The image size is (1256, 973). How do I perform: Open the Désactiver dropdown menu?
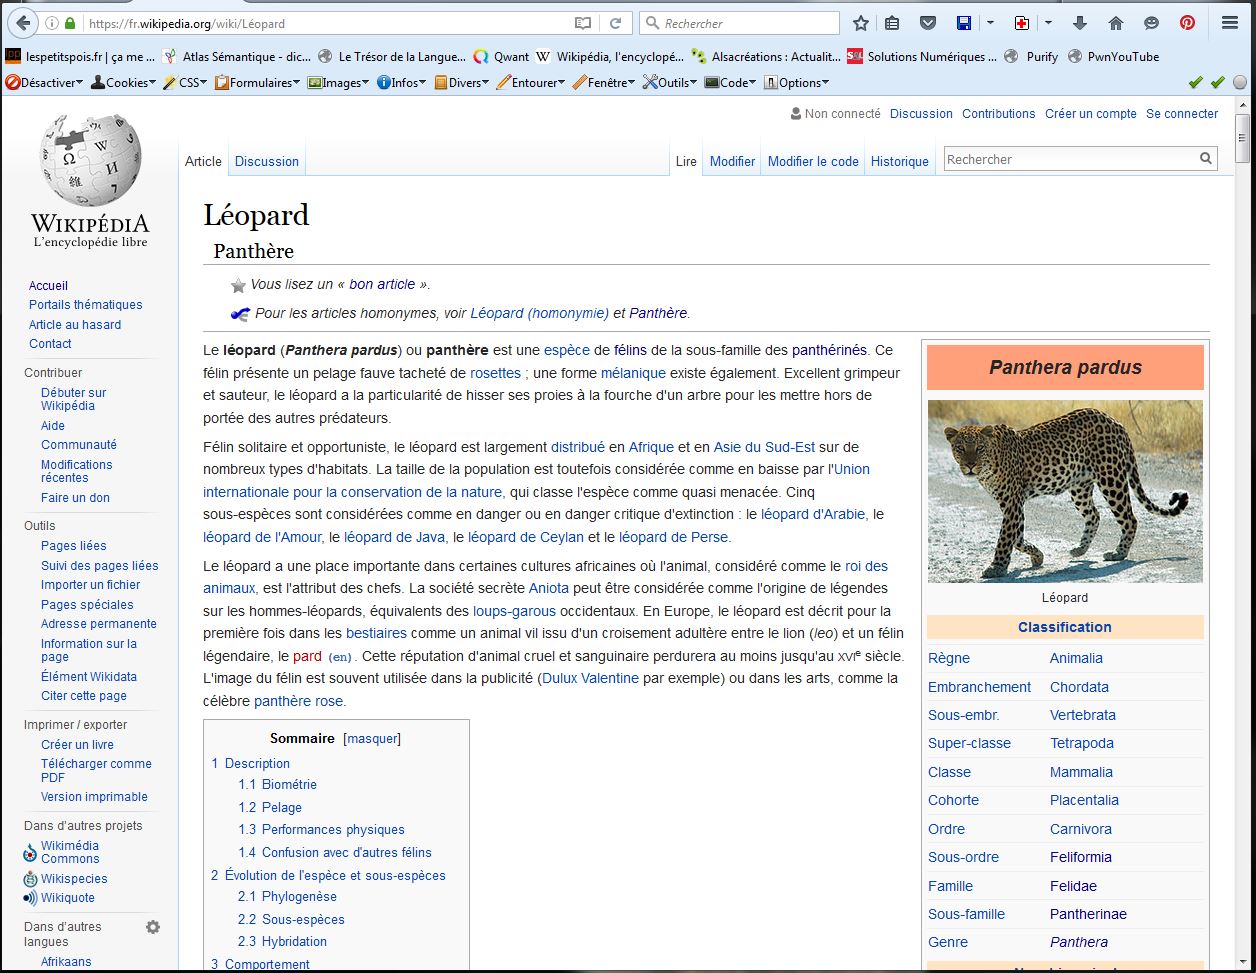coord(46,83)
